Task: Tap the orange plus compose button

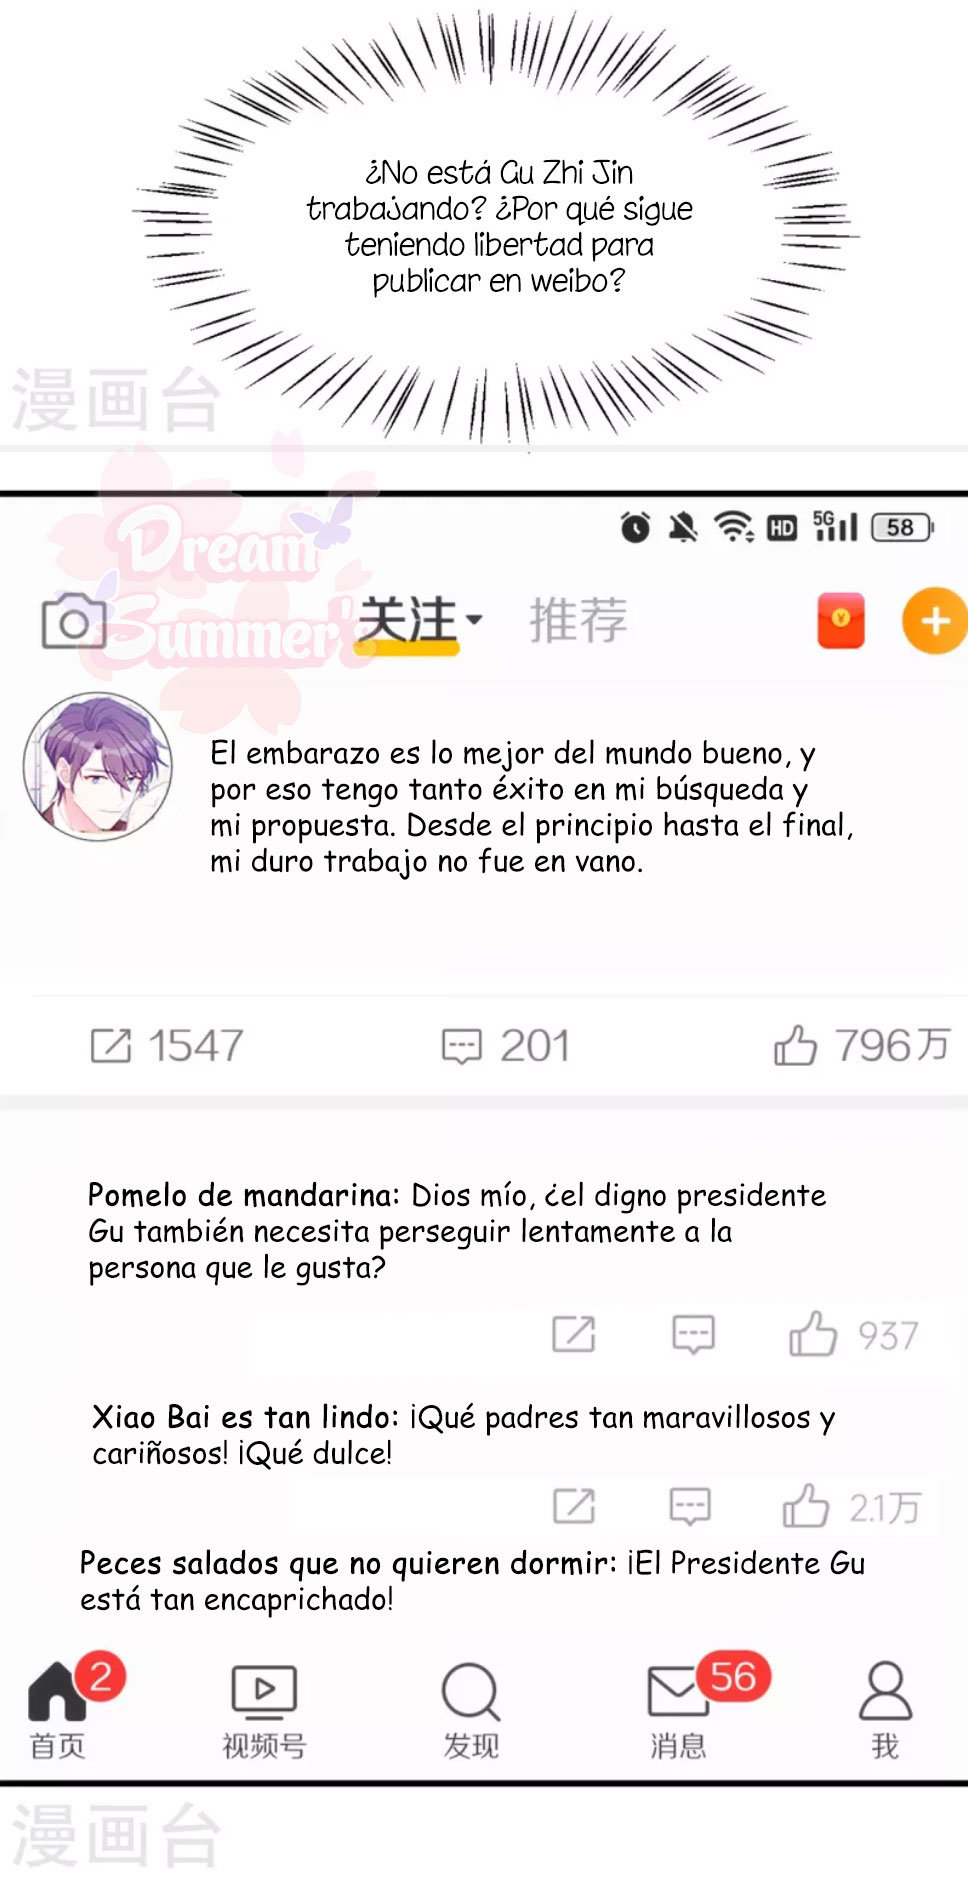Action: [935, 621]
